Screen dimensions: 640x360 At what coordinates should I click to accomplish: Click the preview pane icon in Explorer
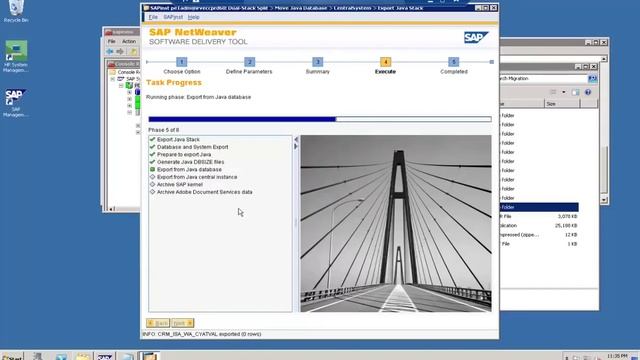point(576,92)
